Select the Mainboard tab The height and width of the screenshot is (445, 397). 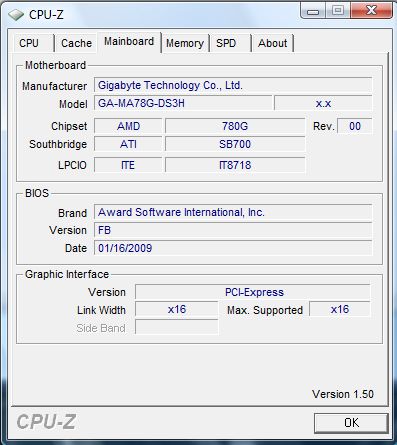pos(129,42)
